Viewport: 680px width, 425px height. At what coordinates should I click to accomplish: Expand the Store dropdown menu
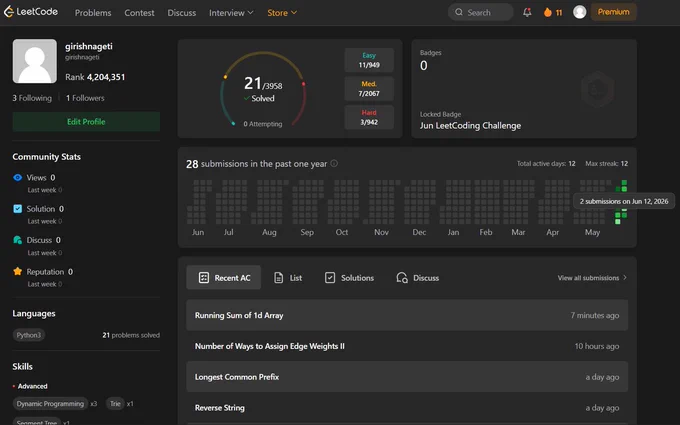(282, 13)
